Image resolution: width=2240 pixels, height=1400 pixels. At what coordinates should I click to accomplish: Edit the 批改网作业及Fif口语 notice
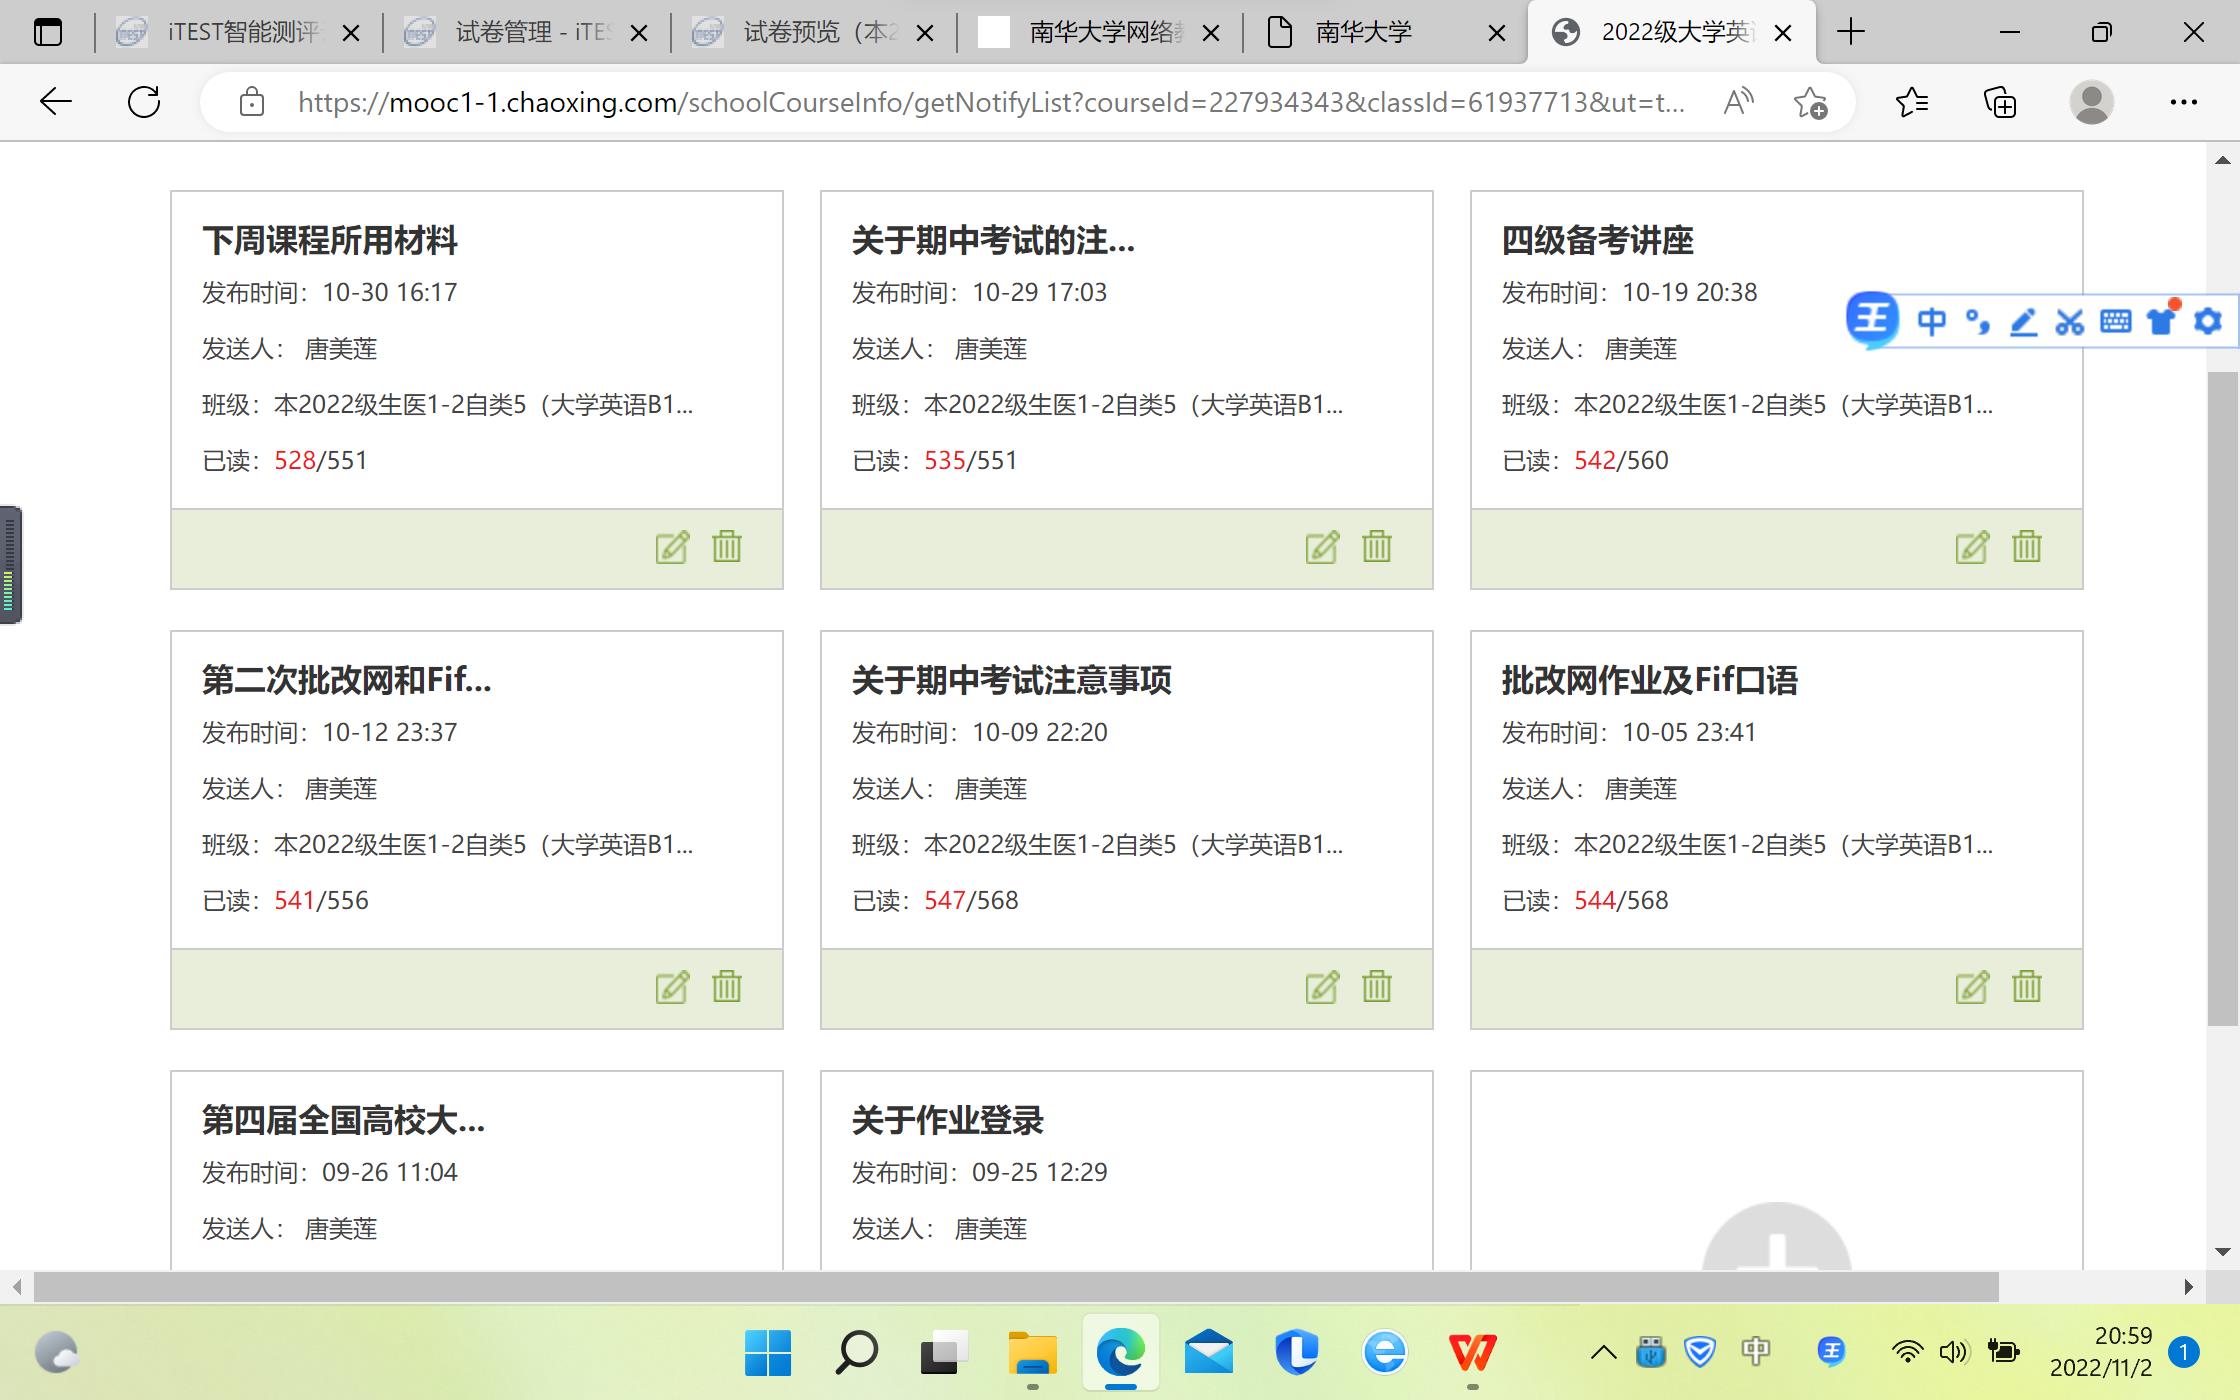(x=1972, y=987)
